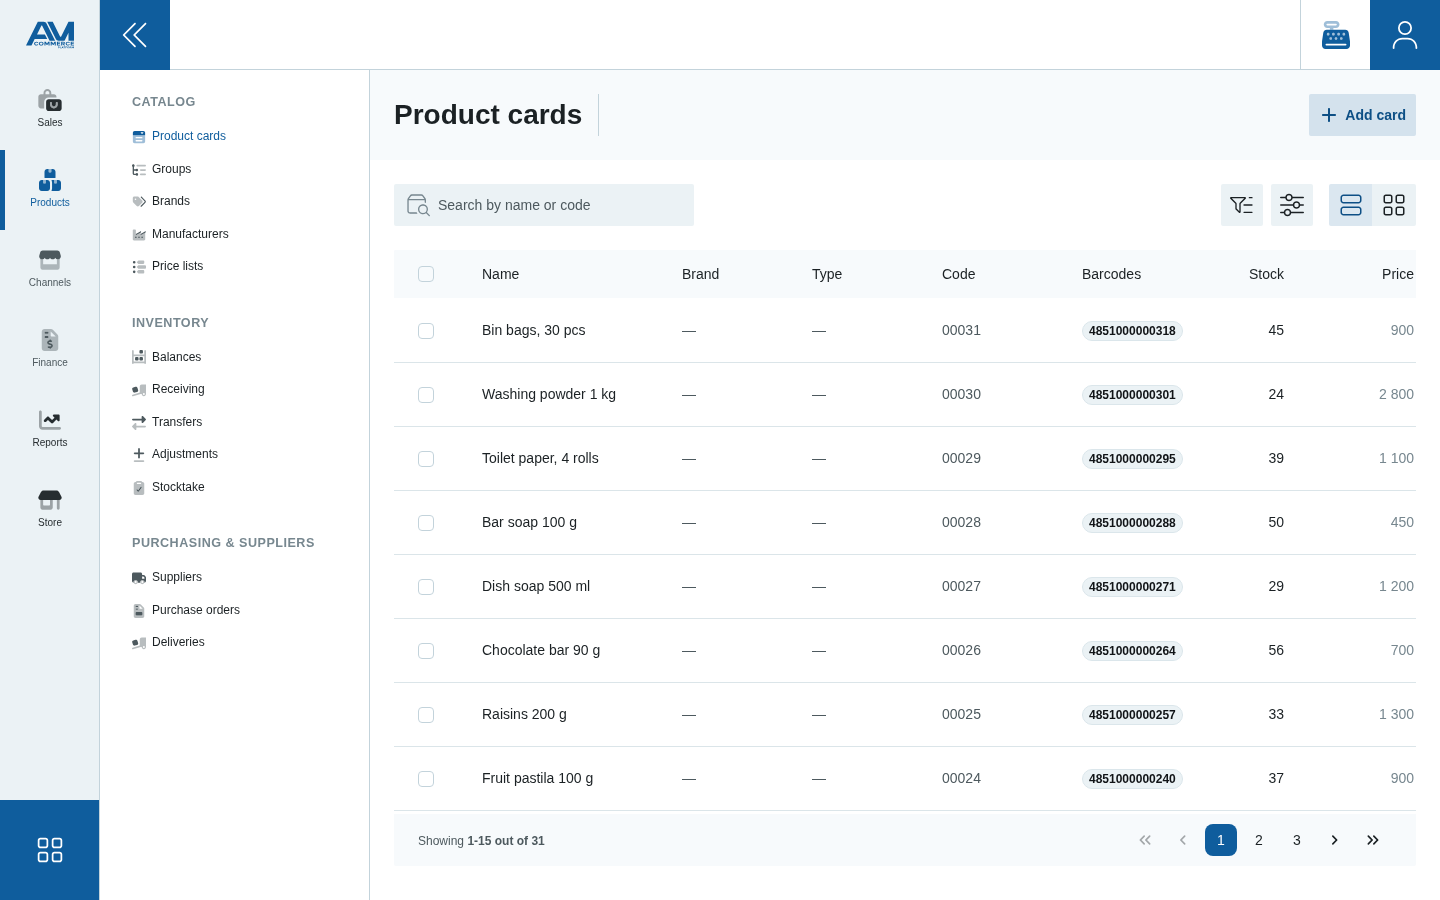Open the Receiving link
This screenshot has height=900, width=1440.
coord(168,389)
